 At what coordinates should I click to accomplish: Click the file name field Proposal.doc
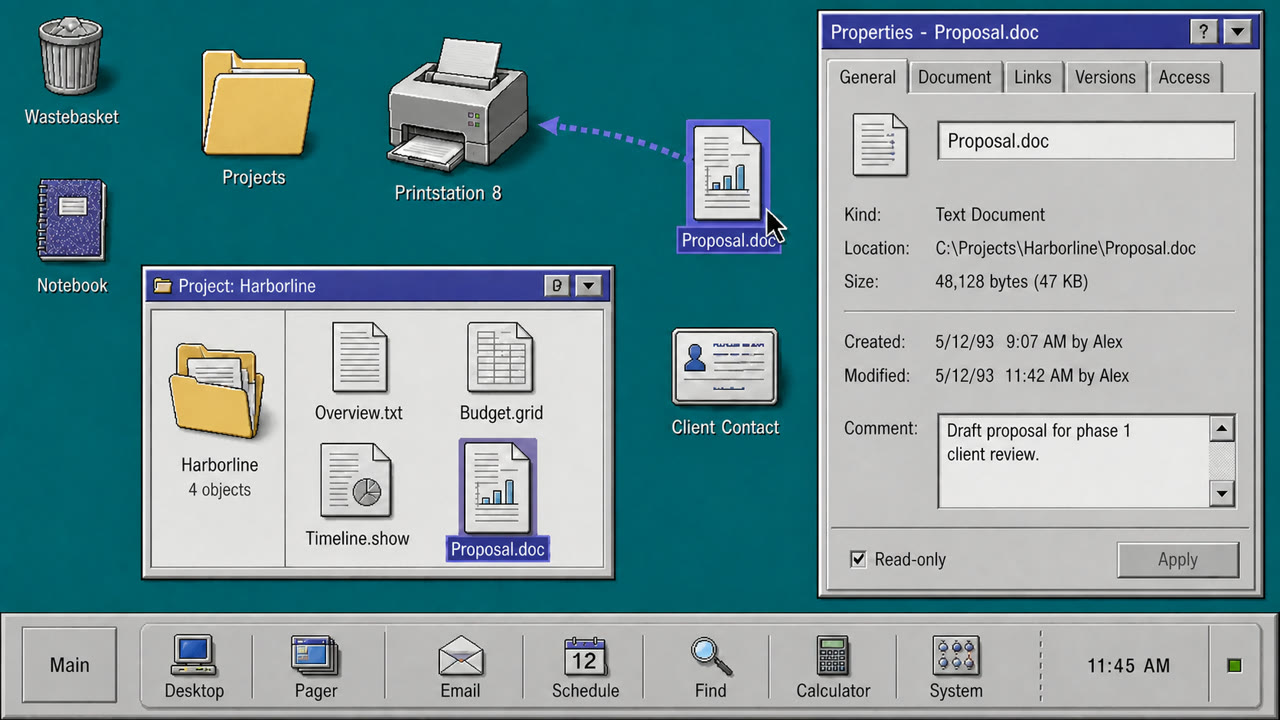pos(1086,141)
